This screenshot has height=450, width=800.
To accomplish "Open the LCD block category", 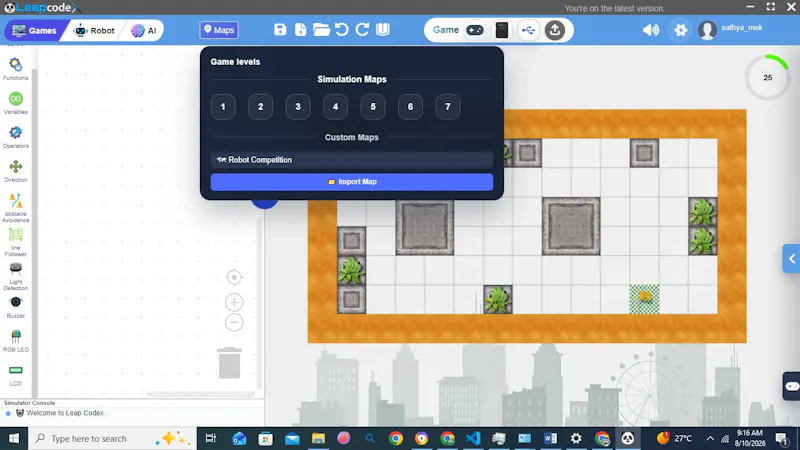I will pos(15,375).
